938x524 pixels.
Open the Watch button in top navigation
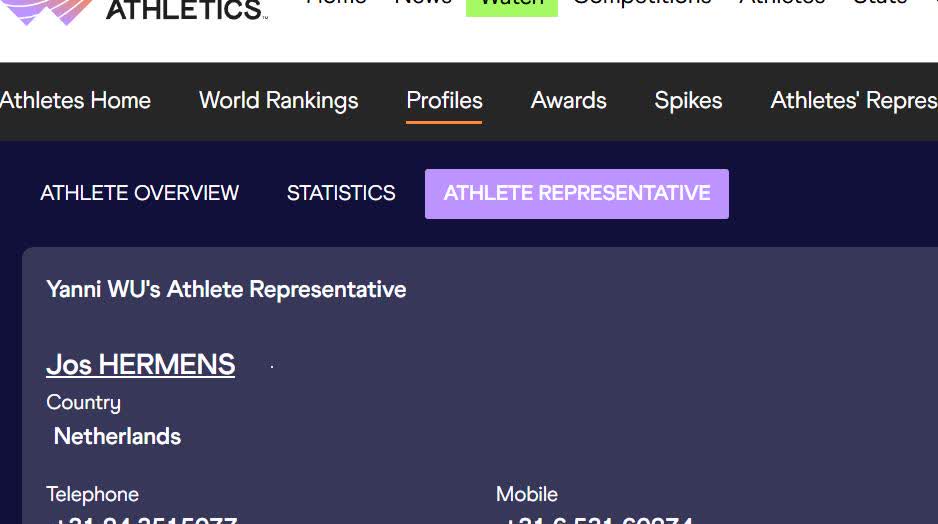pos(511,5)
